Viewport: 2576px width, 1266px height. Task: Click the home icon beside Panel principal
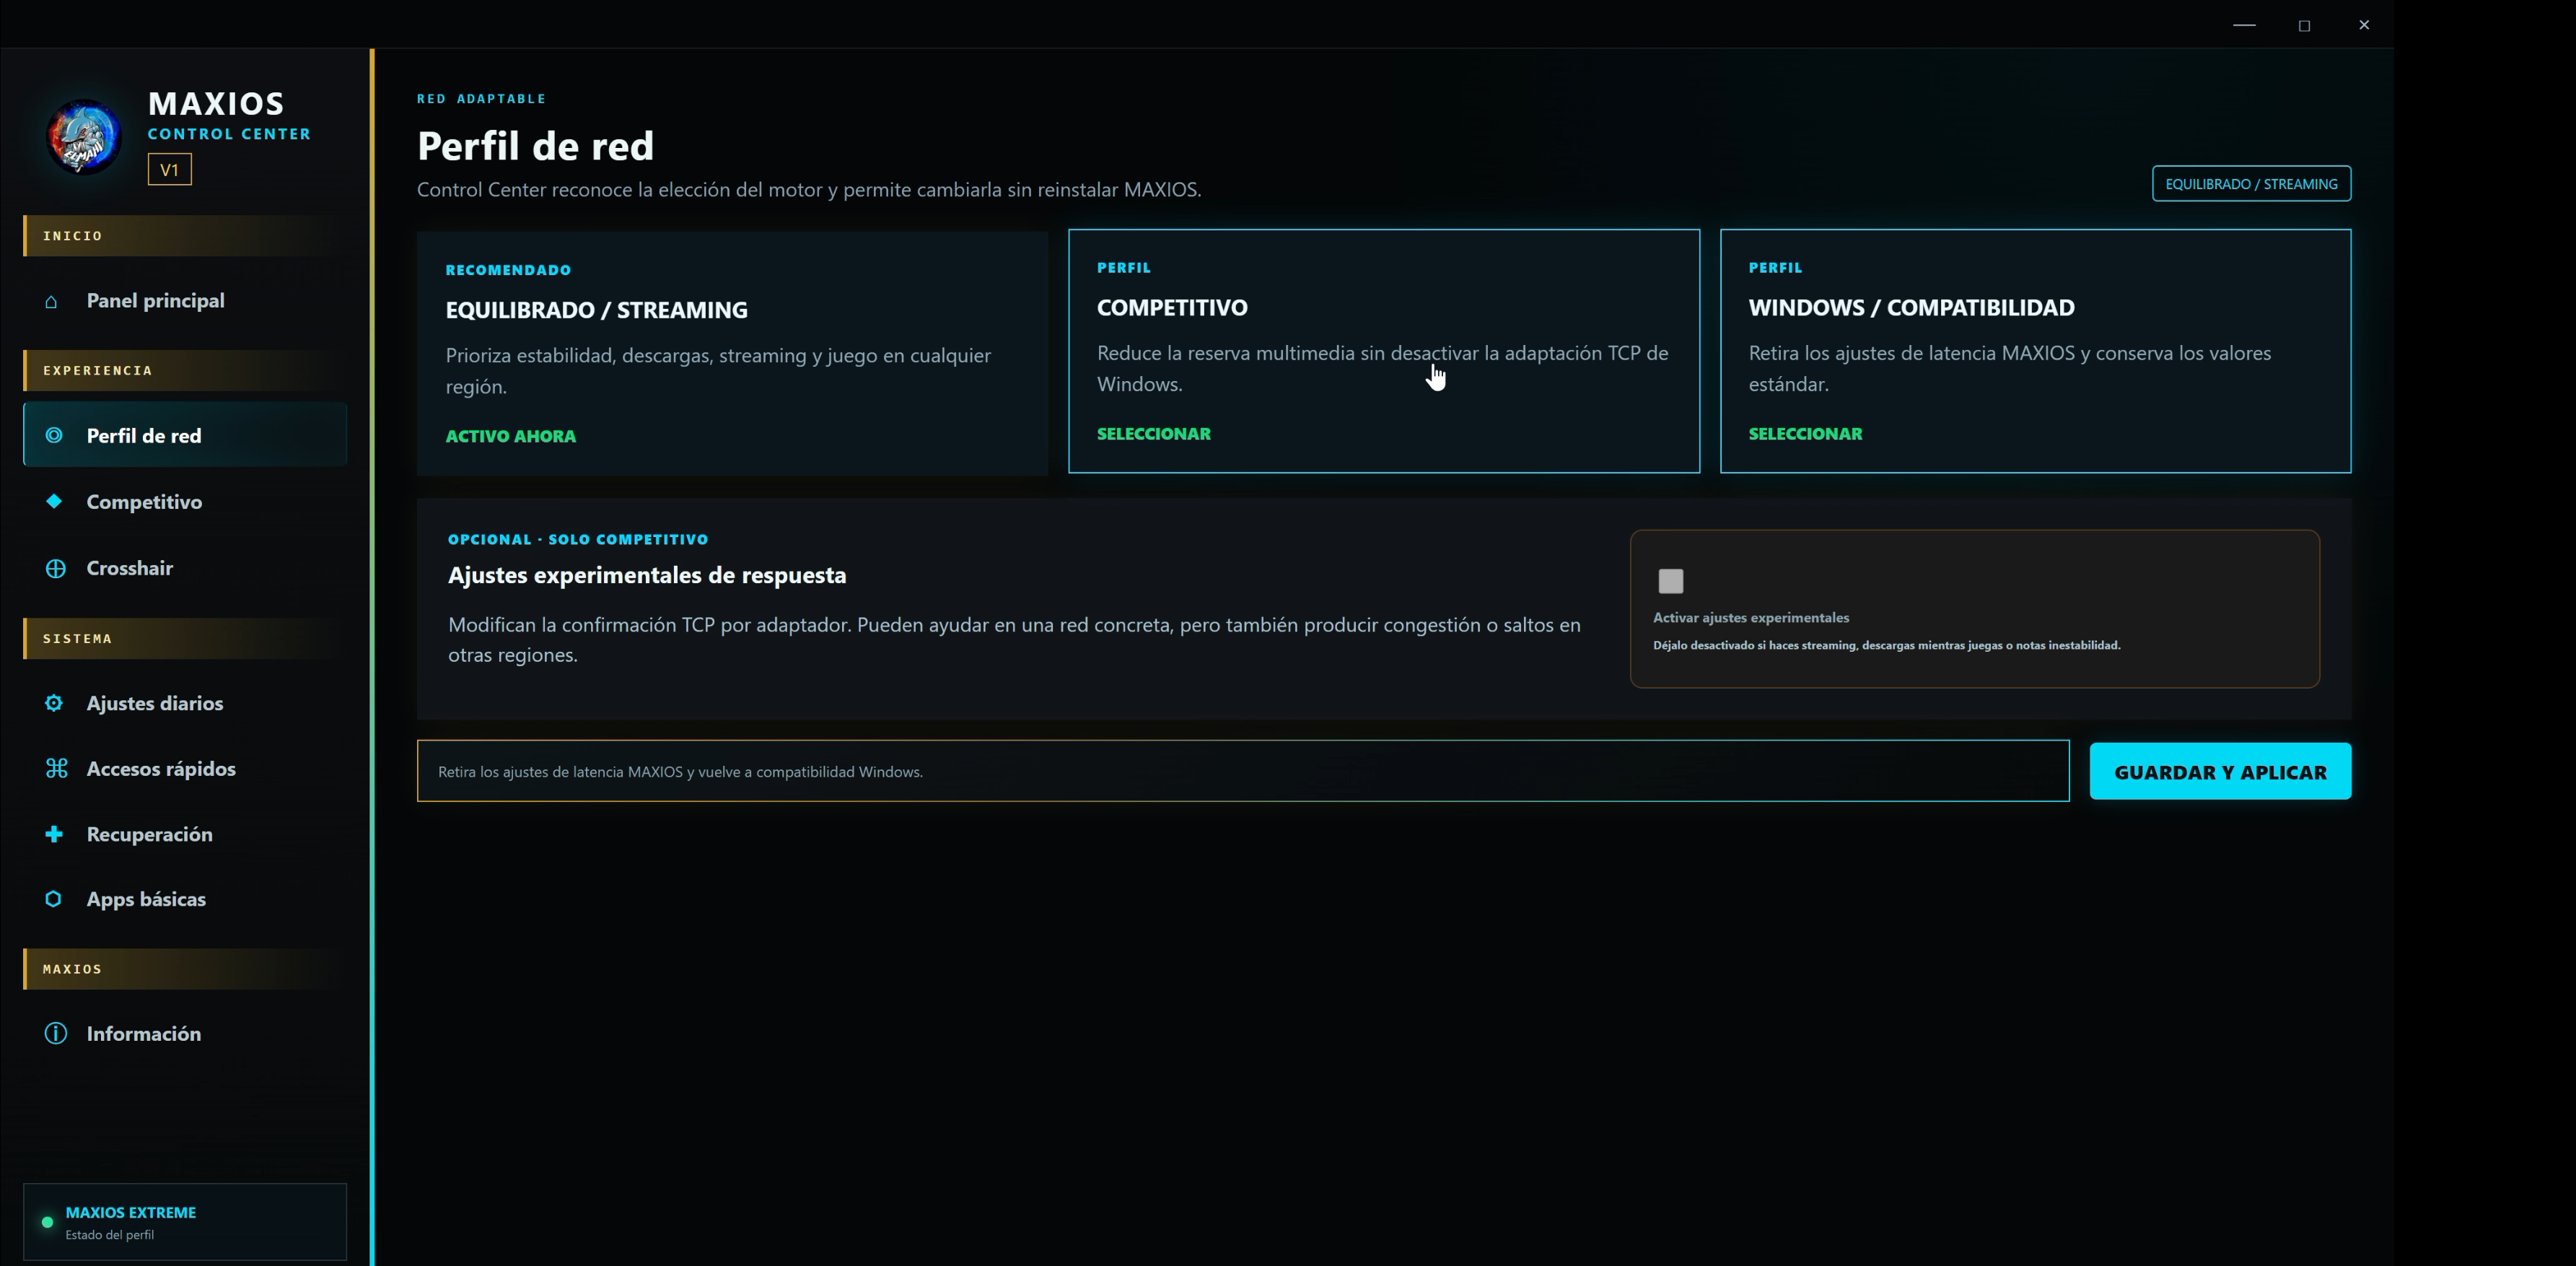(51, 302)
